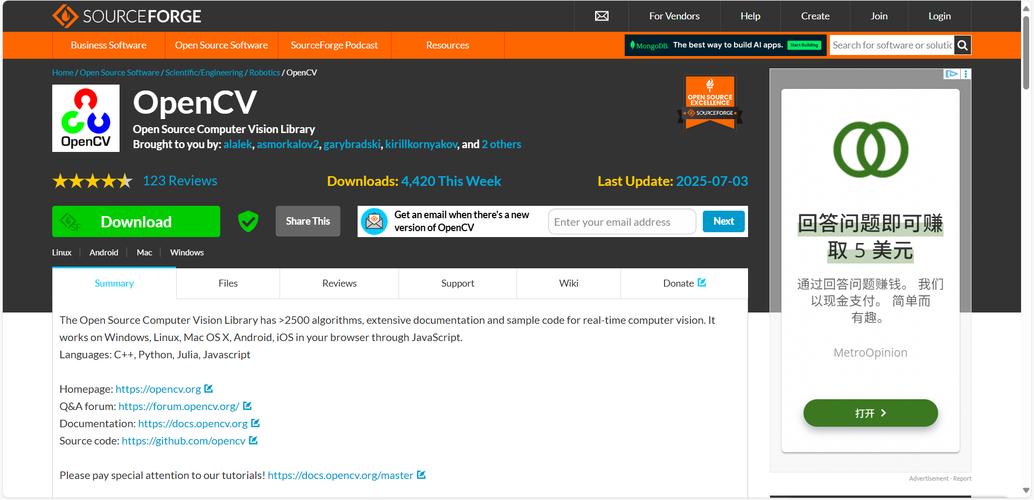
Task: Click Scientific/Engineering breadcrumb link
Action: [x=204, y=73]
